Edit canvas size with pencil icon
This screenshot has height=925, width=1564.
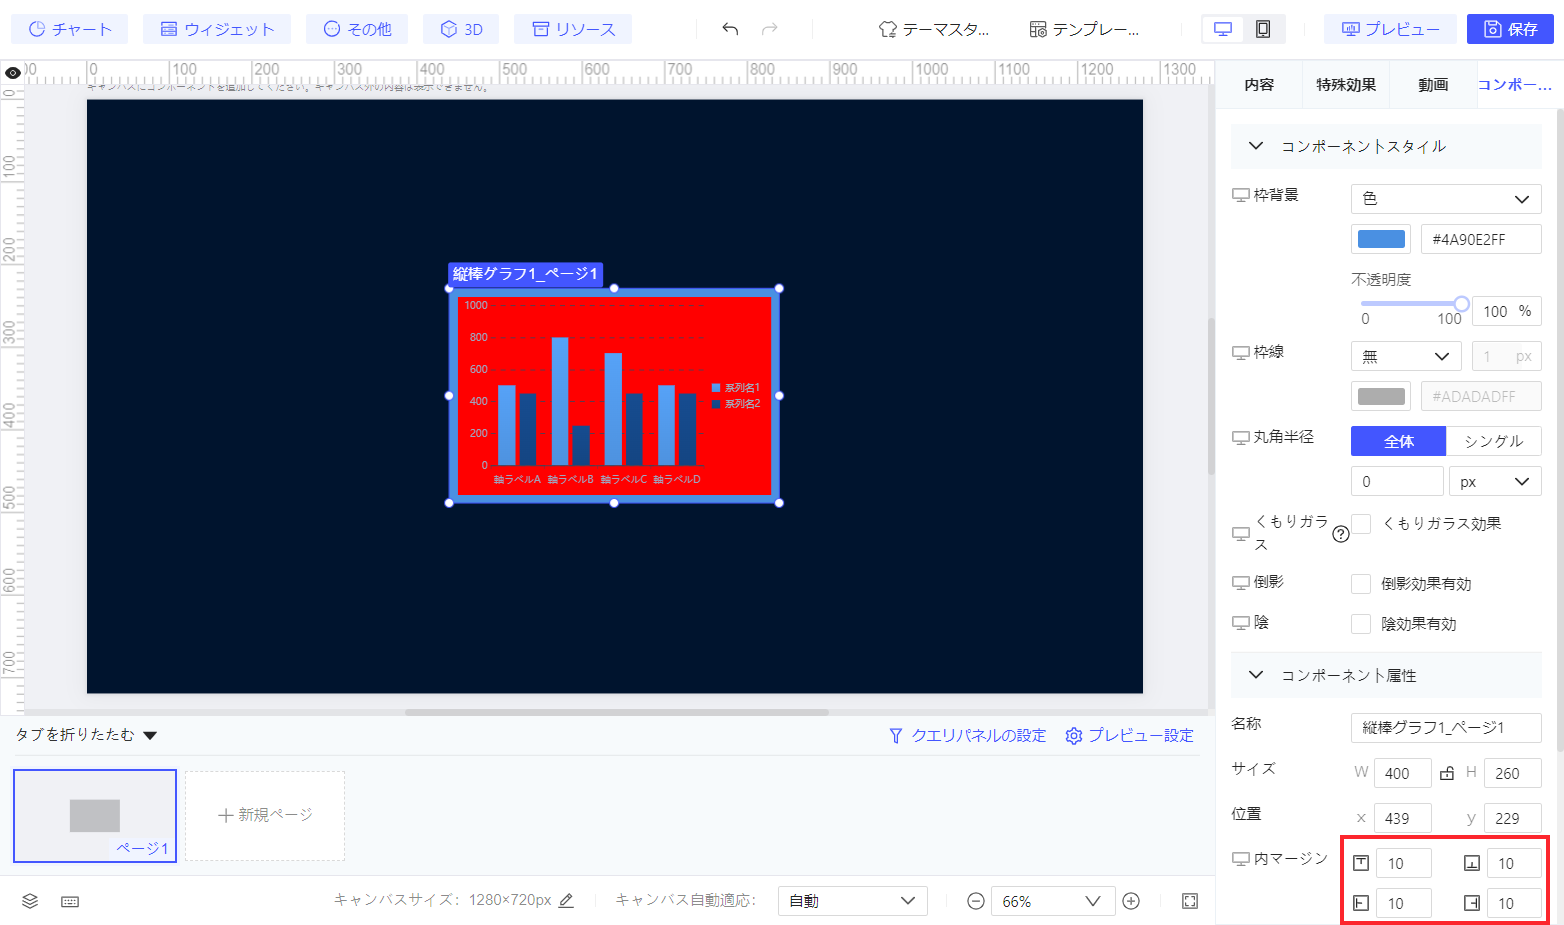pyautogui.click(x=566, y=900)
